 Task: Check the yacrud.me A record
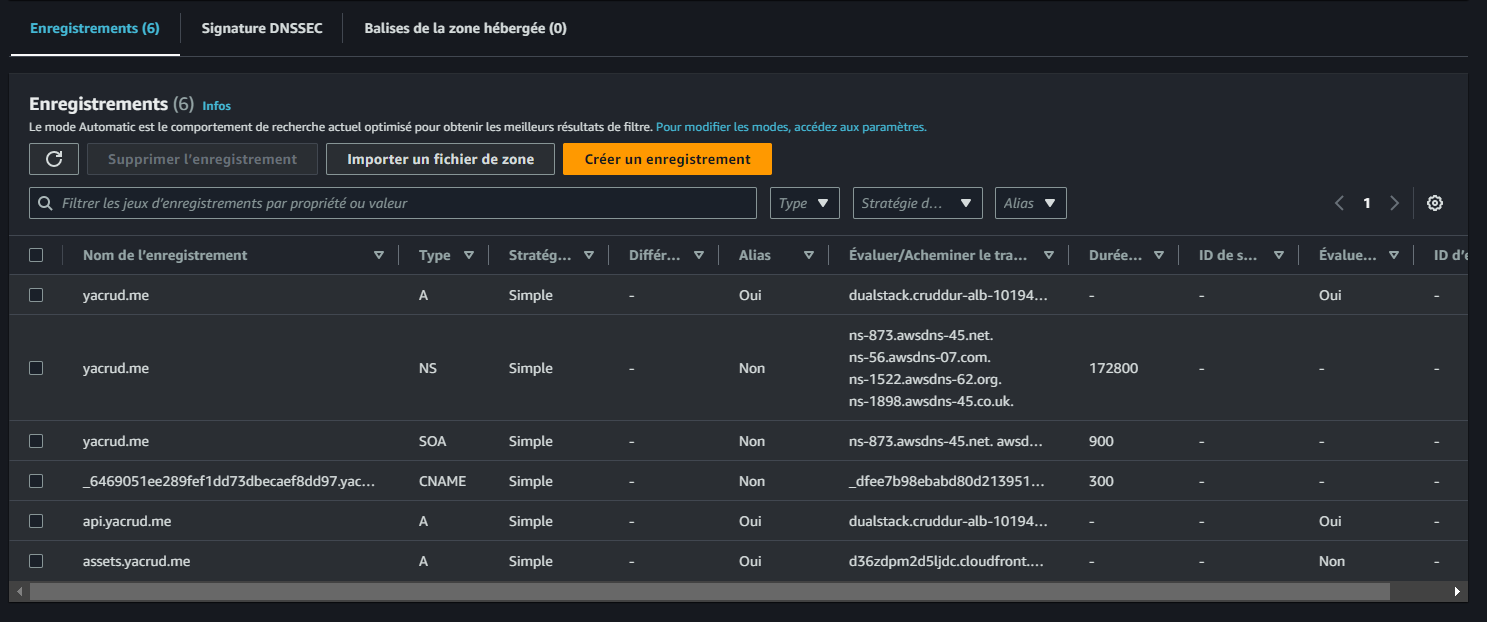click(x=36, y=295)
